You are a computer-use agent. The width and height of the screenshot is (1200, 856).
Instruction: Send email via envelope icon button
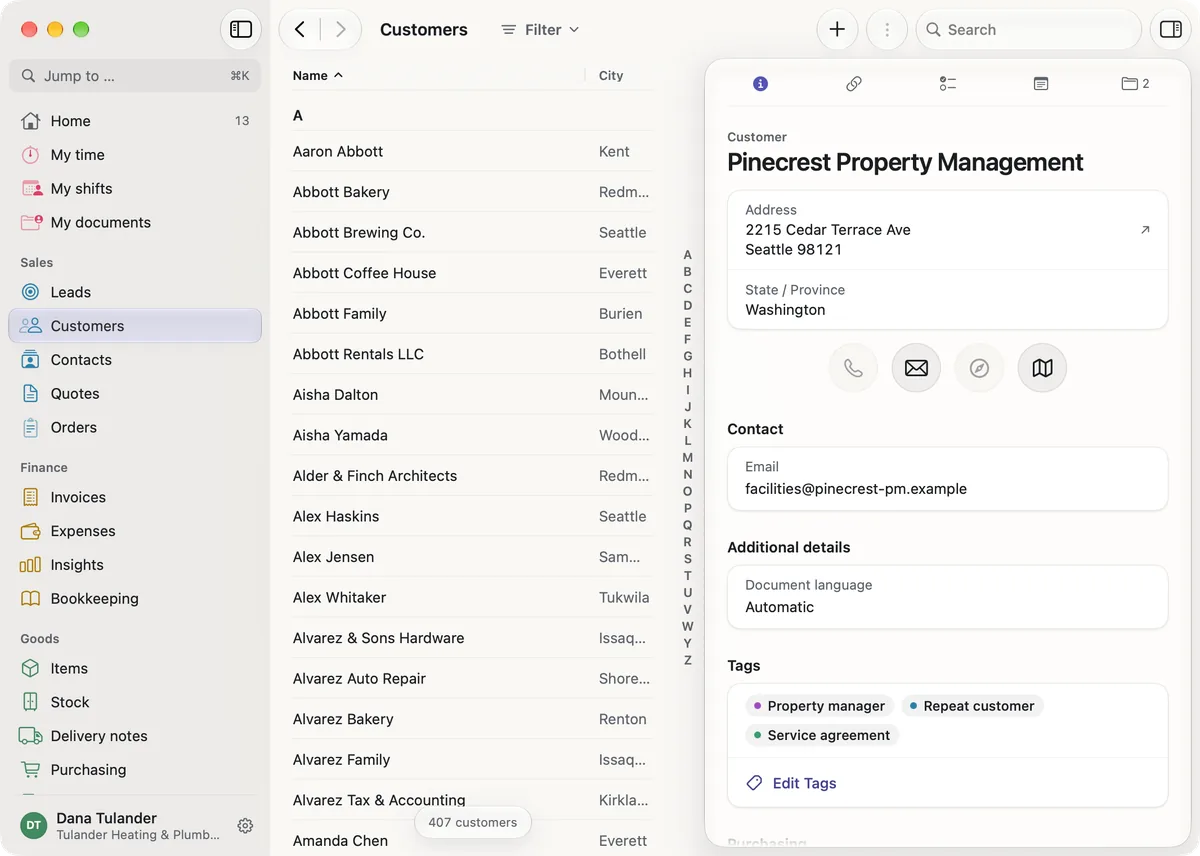[x=916, y=368]
